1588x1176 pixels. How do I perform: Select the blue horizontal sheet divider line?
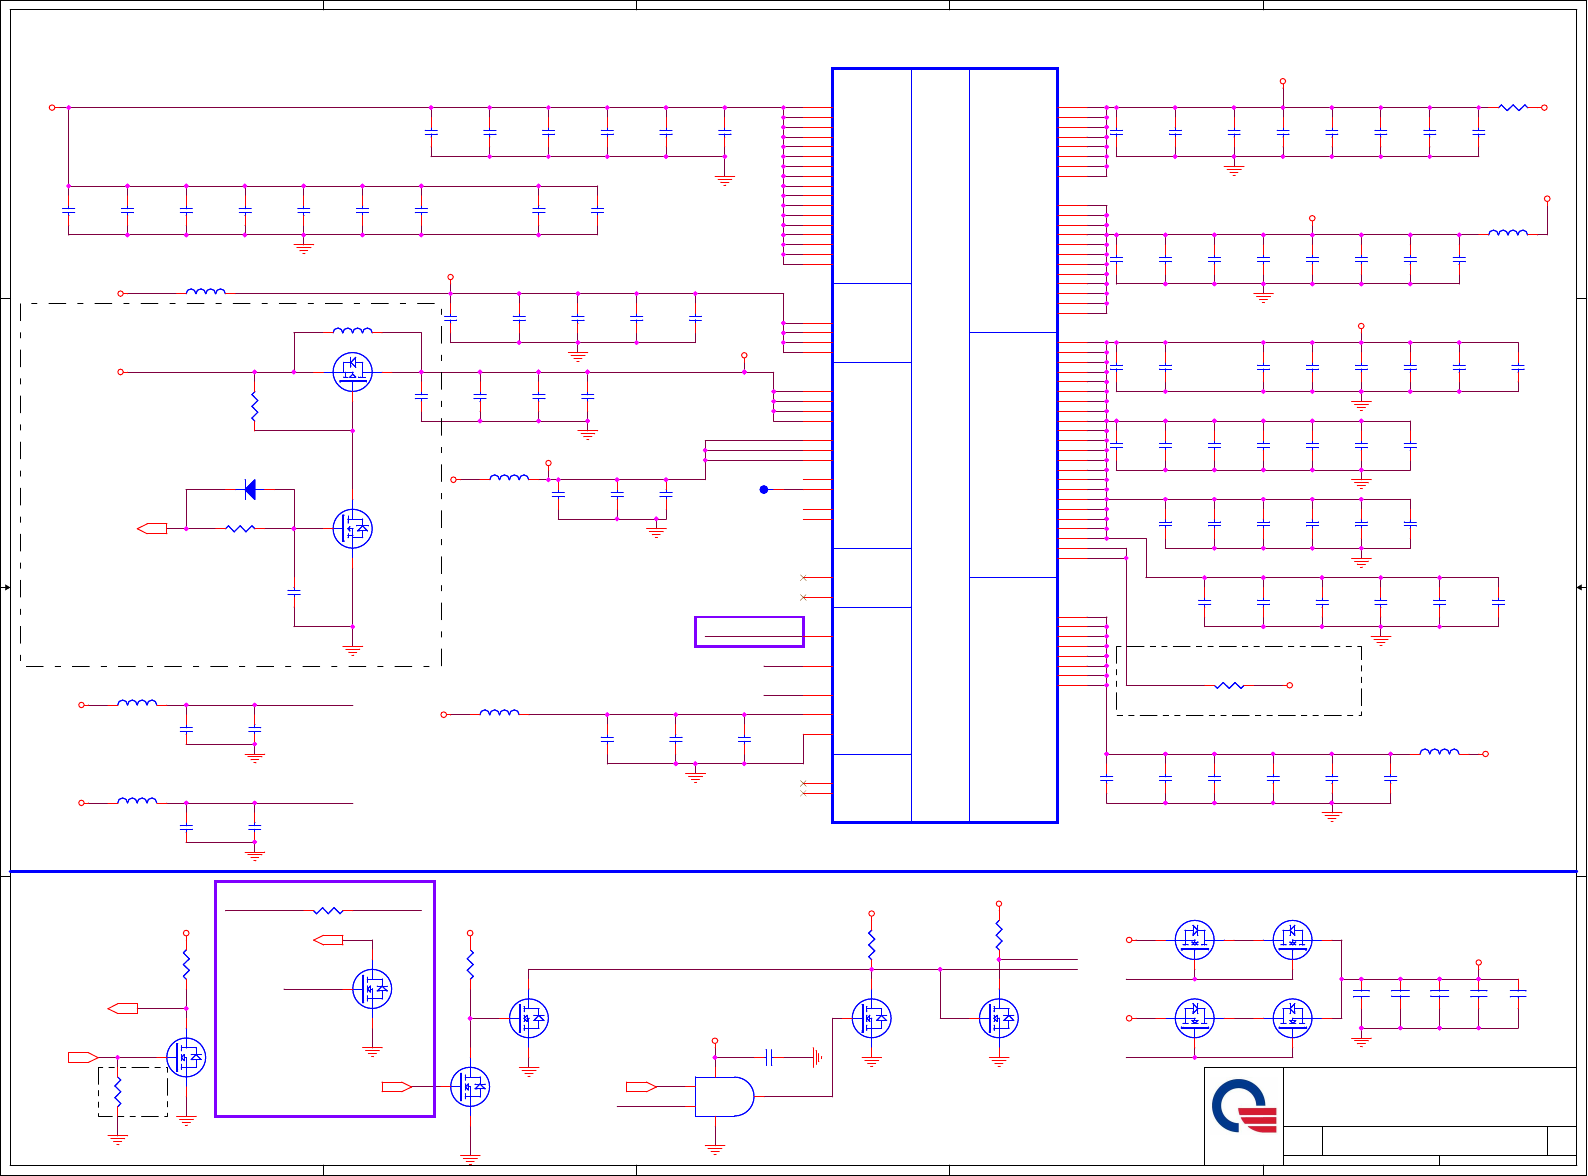793,871
